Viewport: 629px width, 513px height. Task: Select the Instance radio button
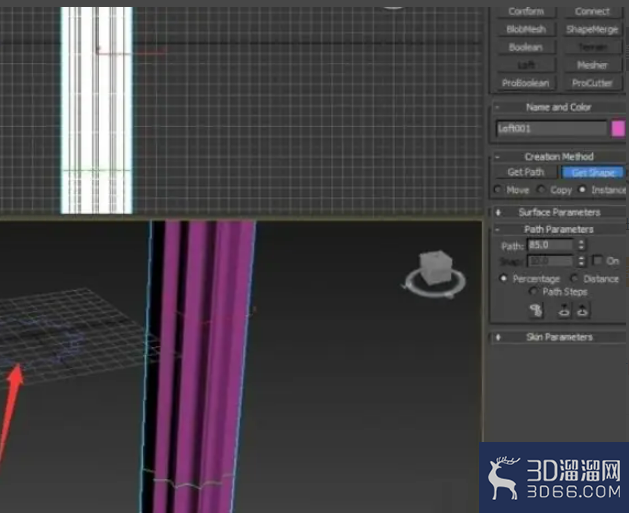(582, 189)
